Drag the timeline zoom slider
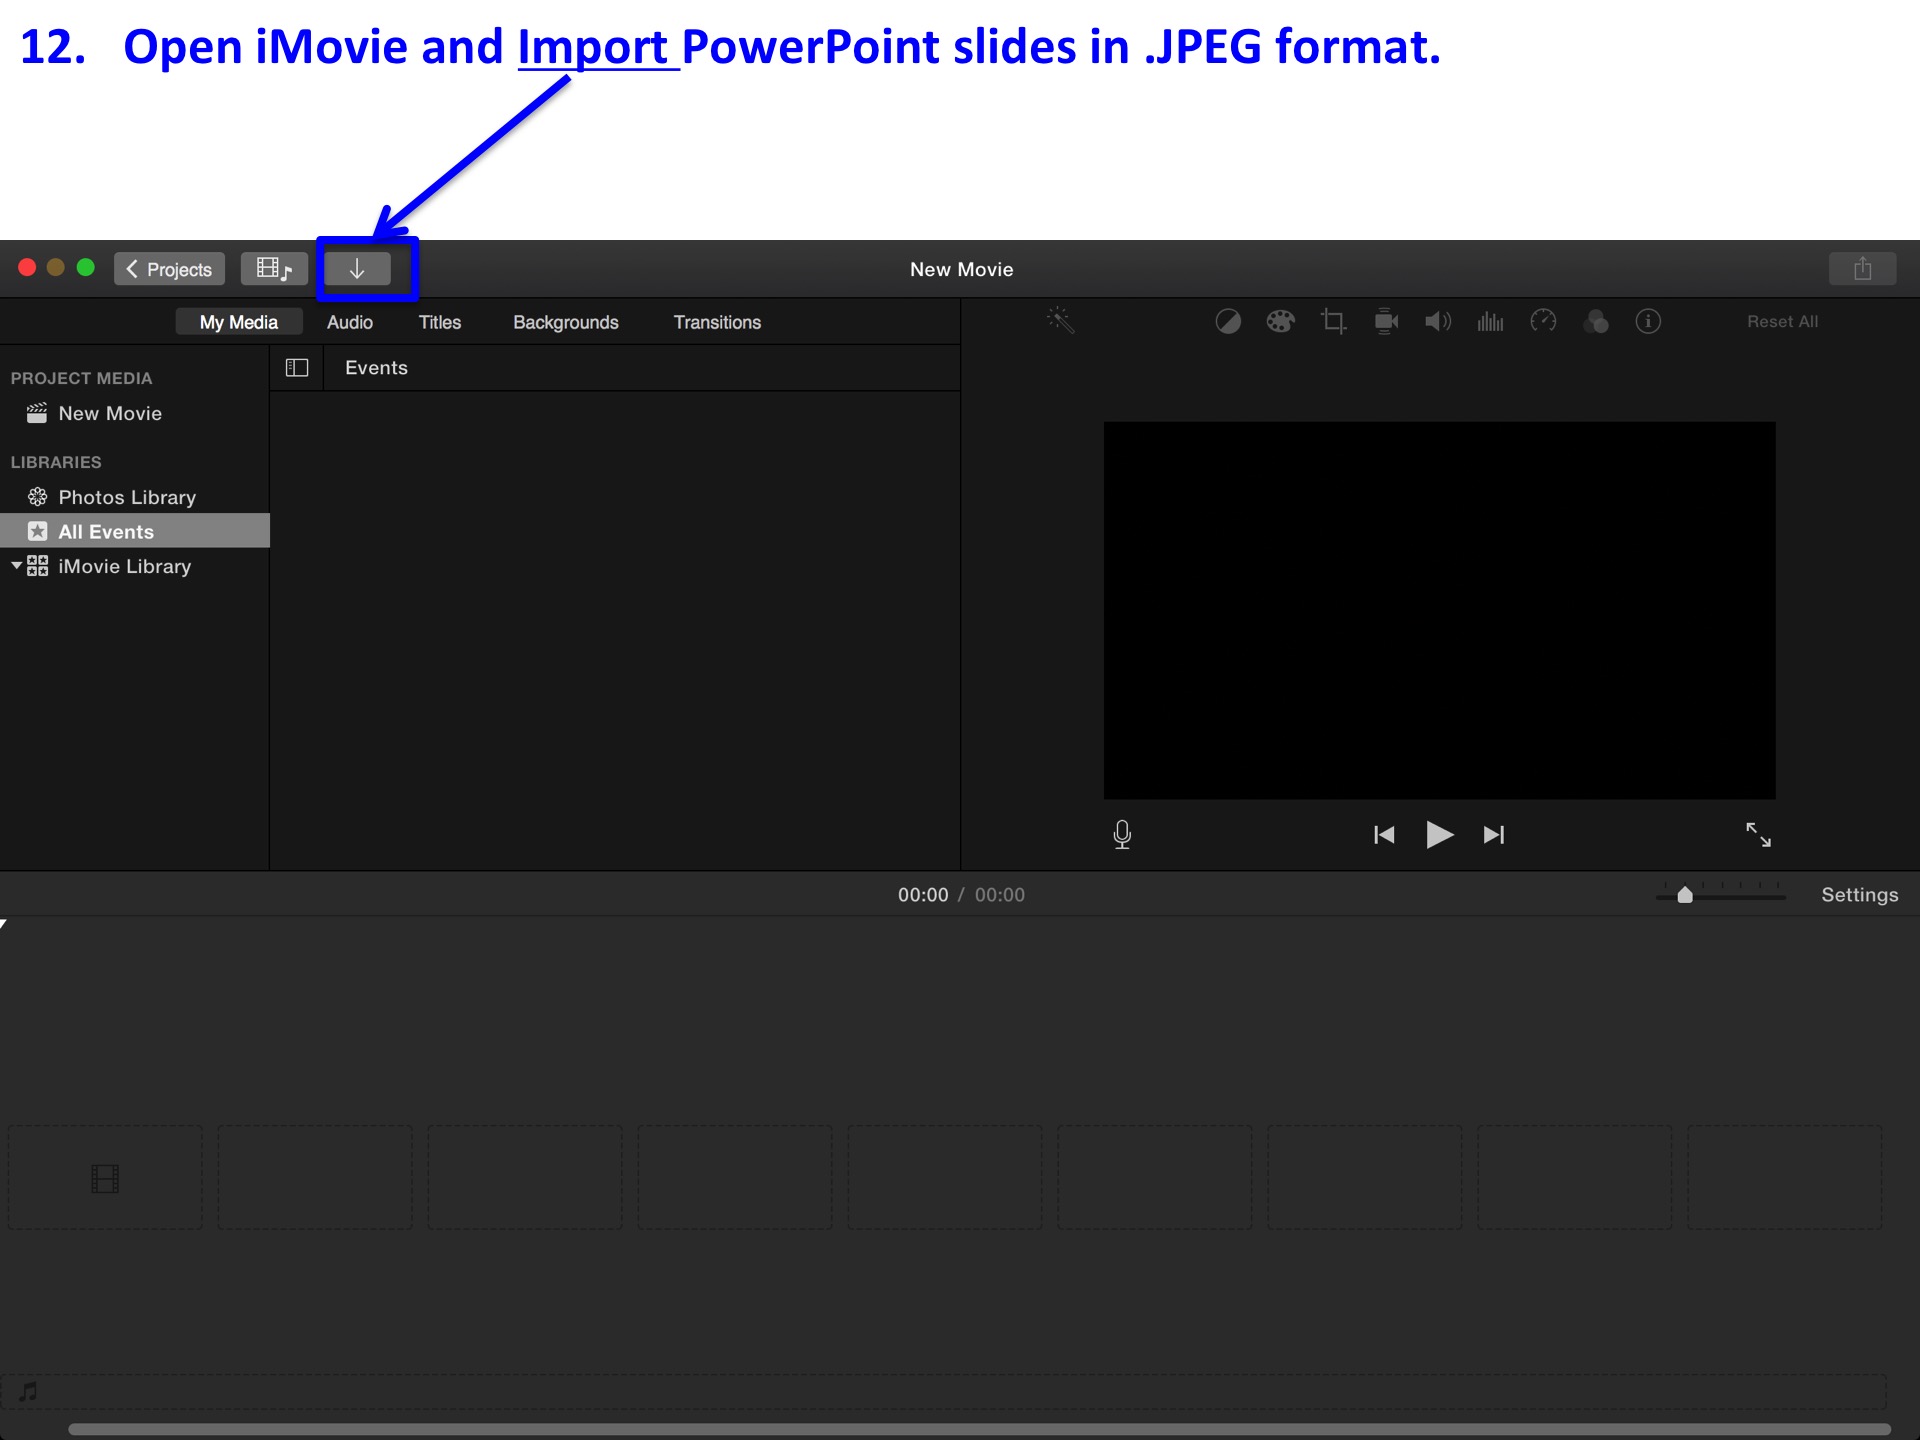The image size is (1920, 1440). click(x=1686, y=894)
